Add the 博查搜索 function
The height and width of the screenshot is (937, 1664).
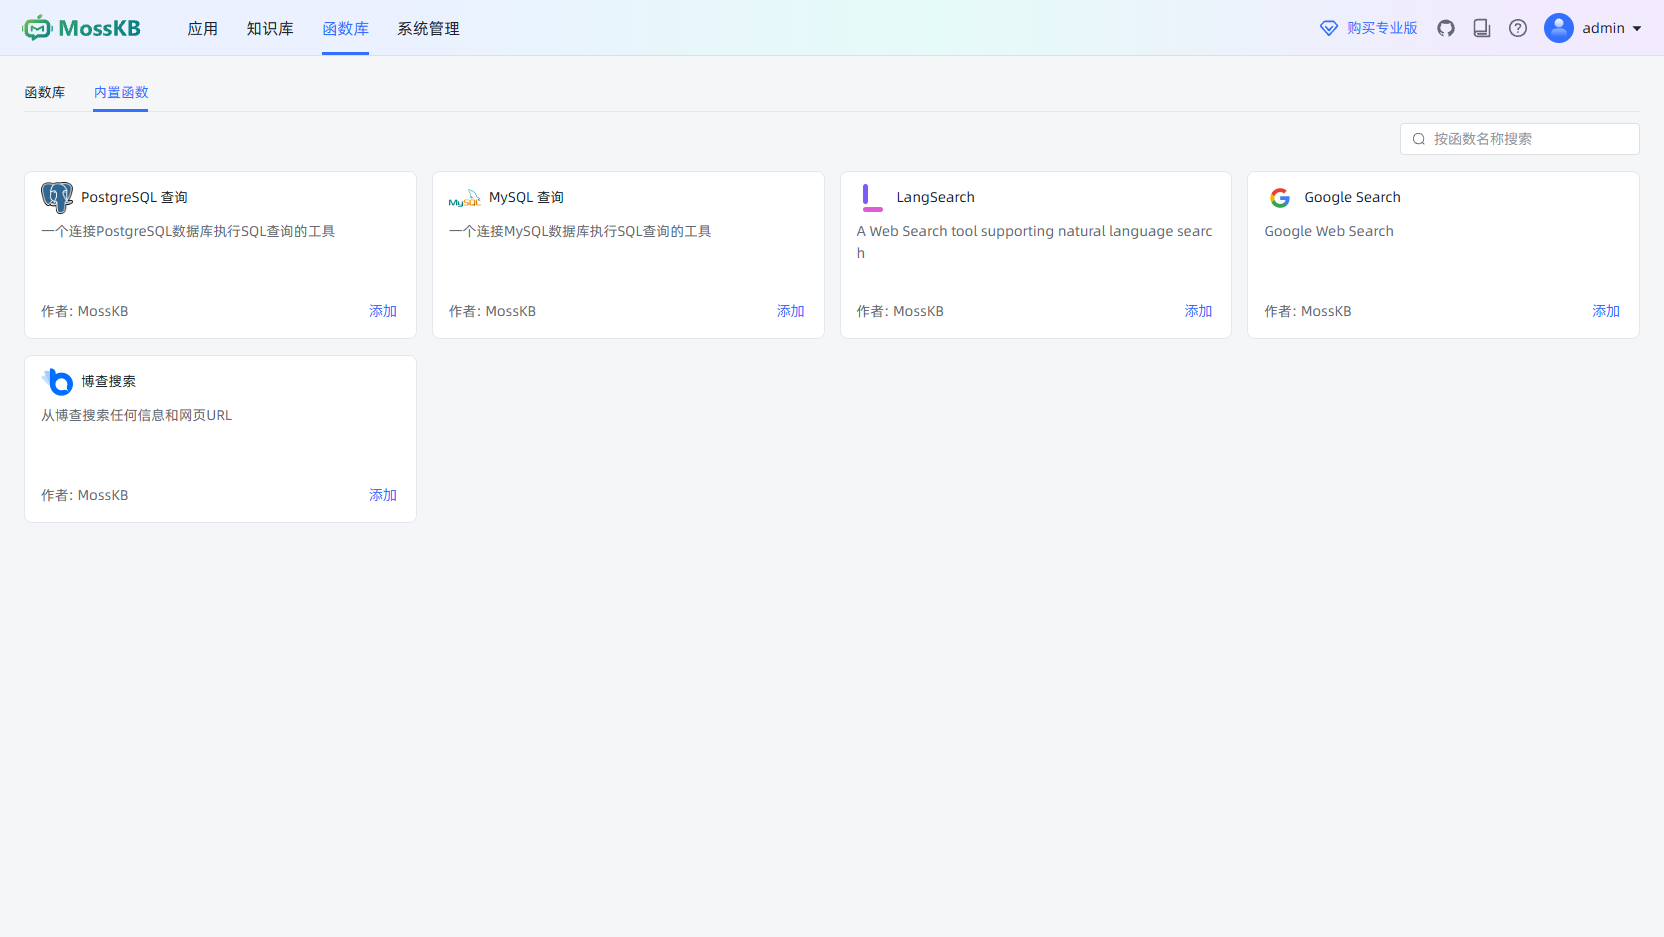[383, 495]
